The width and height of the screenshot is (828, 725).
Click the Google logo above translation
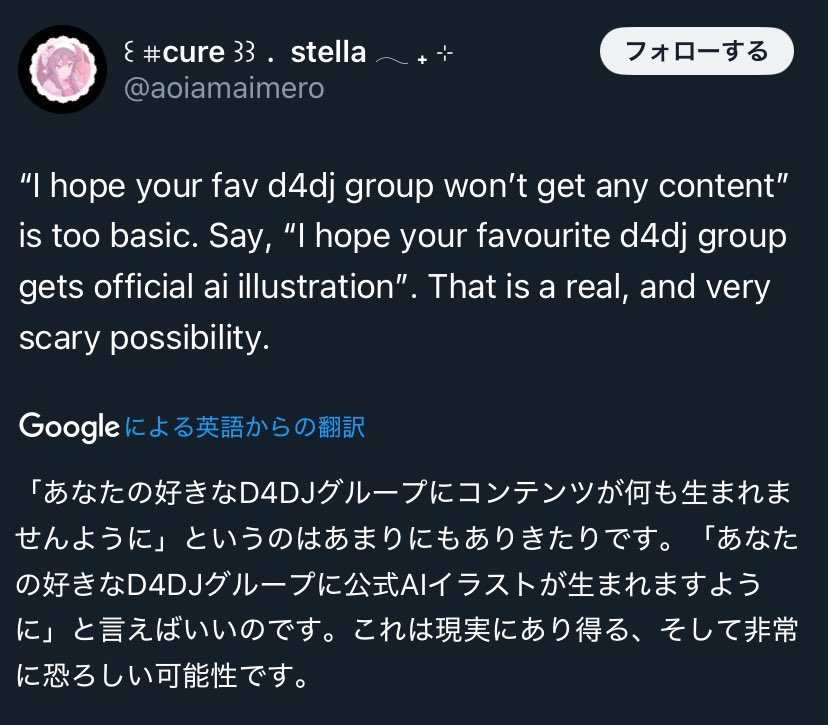pyautogui.click(x=69, y=427)
